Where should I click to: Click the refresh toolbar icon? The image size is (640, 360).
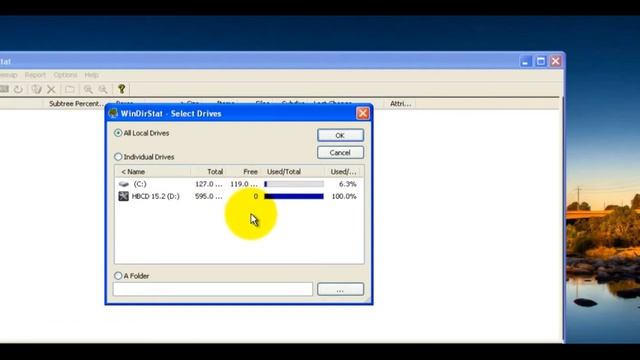(18, 89)
